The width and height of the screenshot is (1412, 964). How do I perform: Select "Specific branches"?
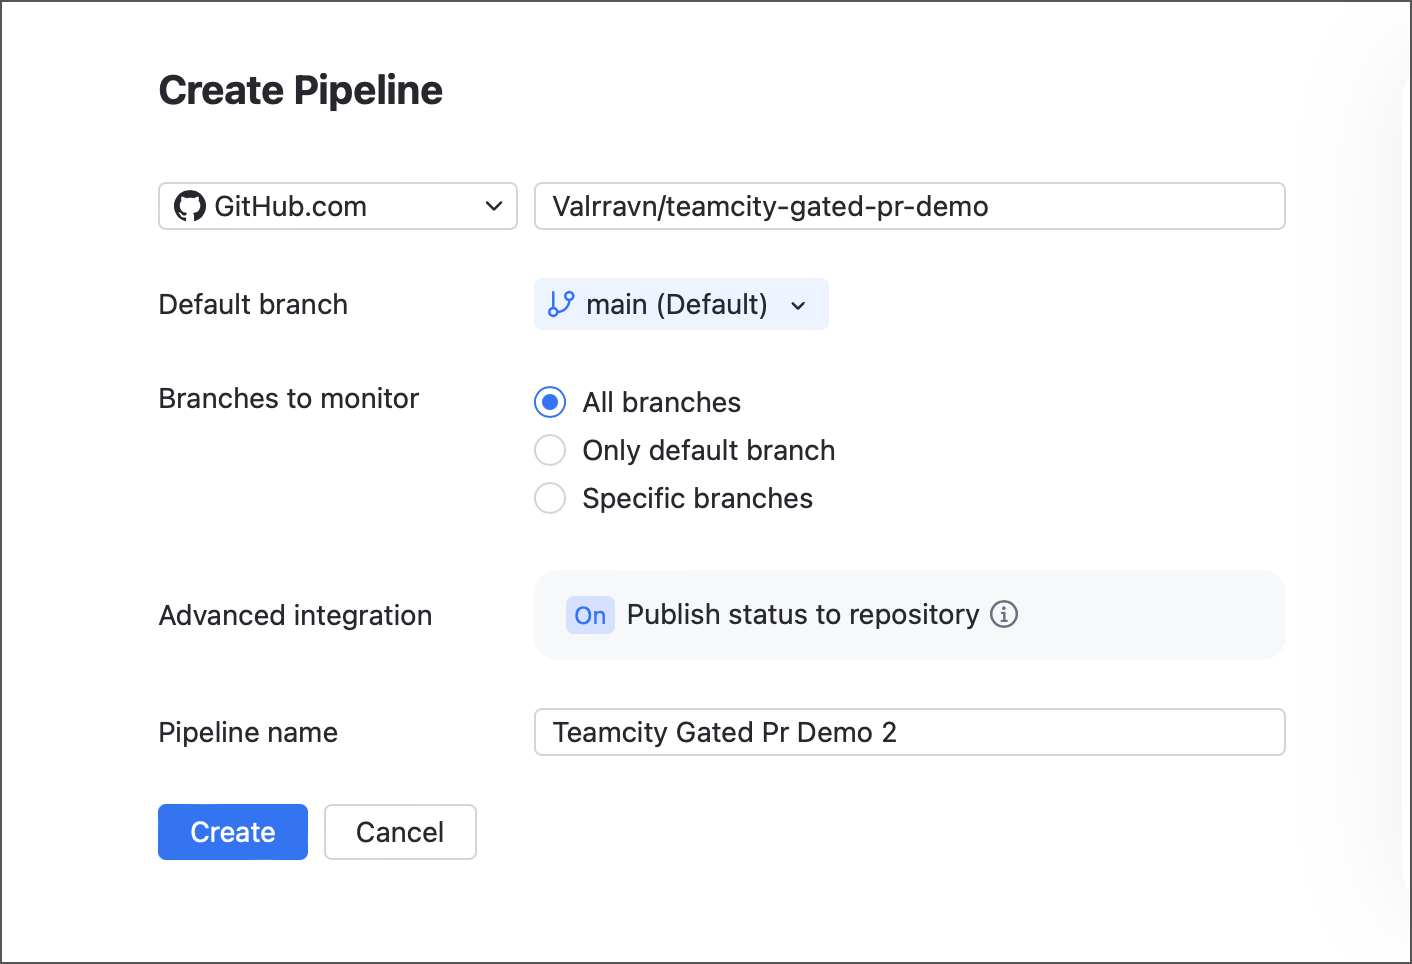coord(550,498)
